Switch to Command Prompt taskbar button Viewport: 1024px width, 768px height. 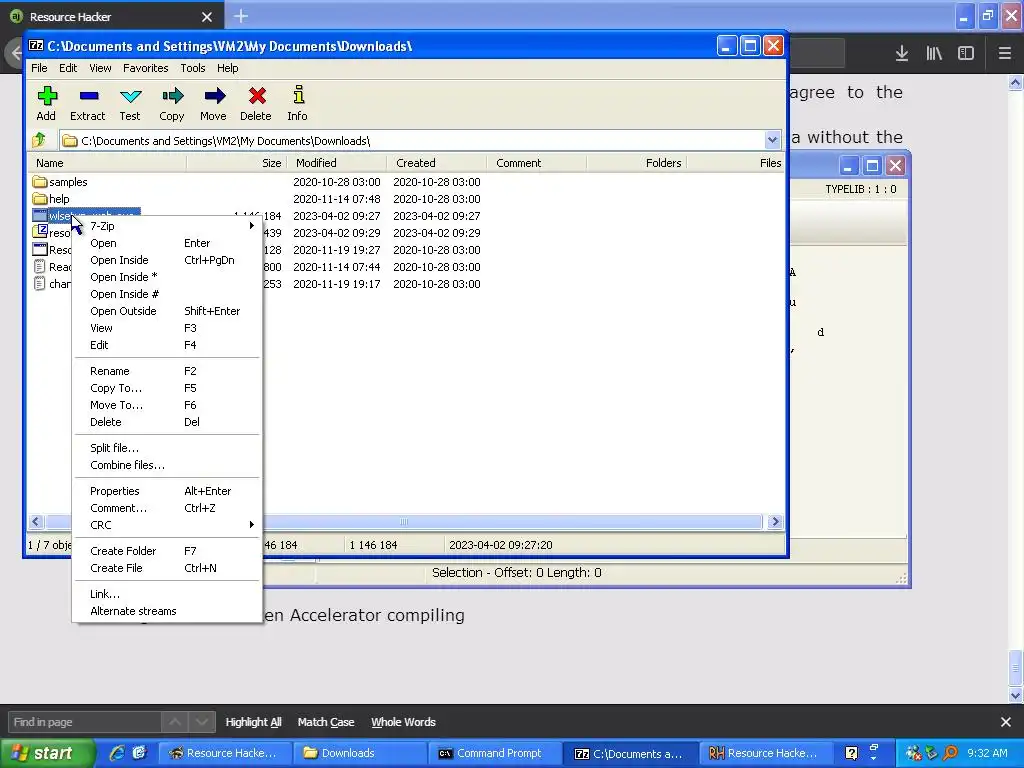[494, 753]
